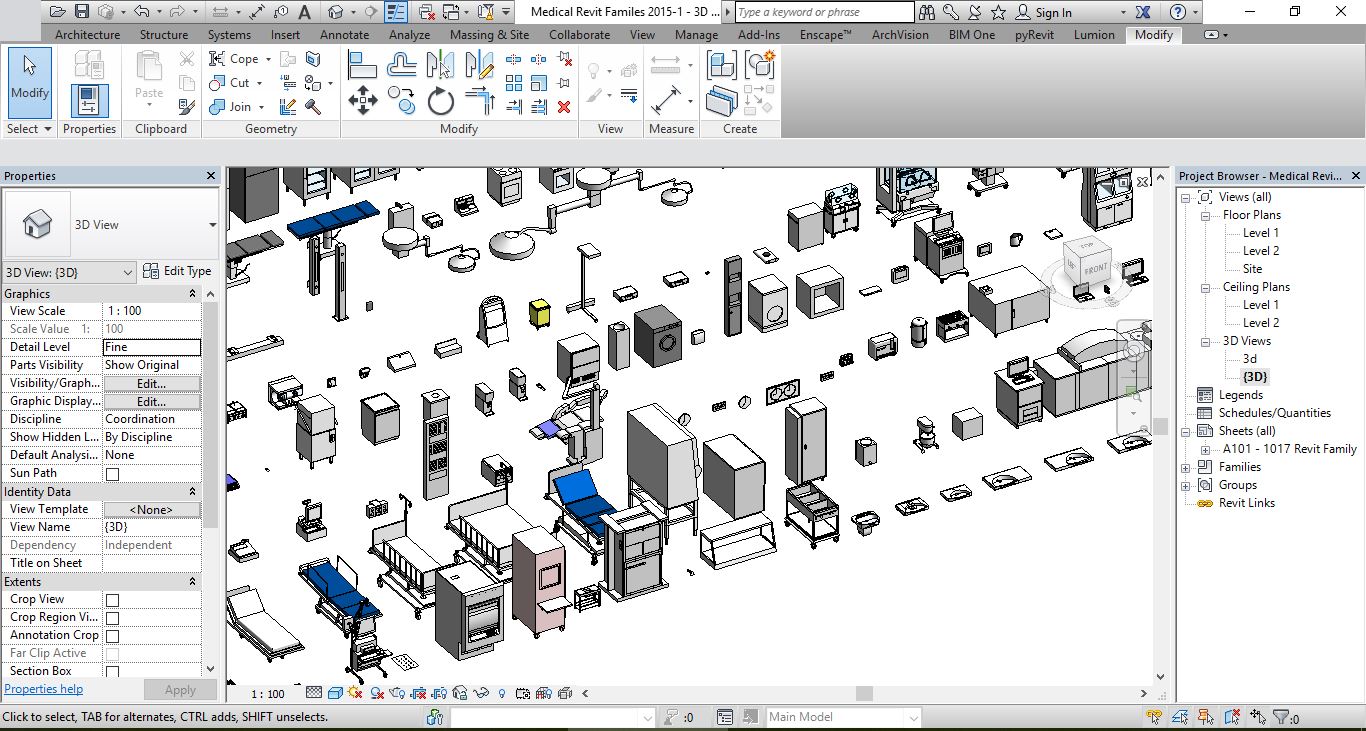Click the red Delete icon

(564, 106)
